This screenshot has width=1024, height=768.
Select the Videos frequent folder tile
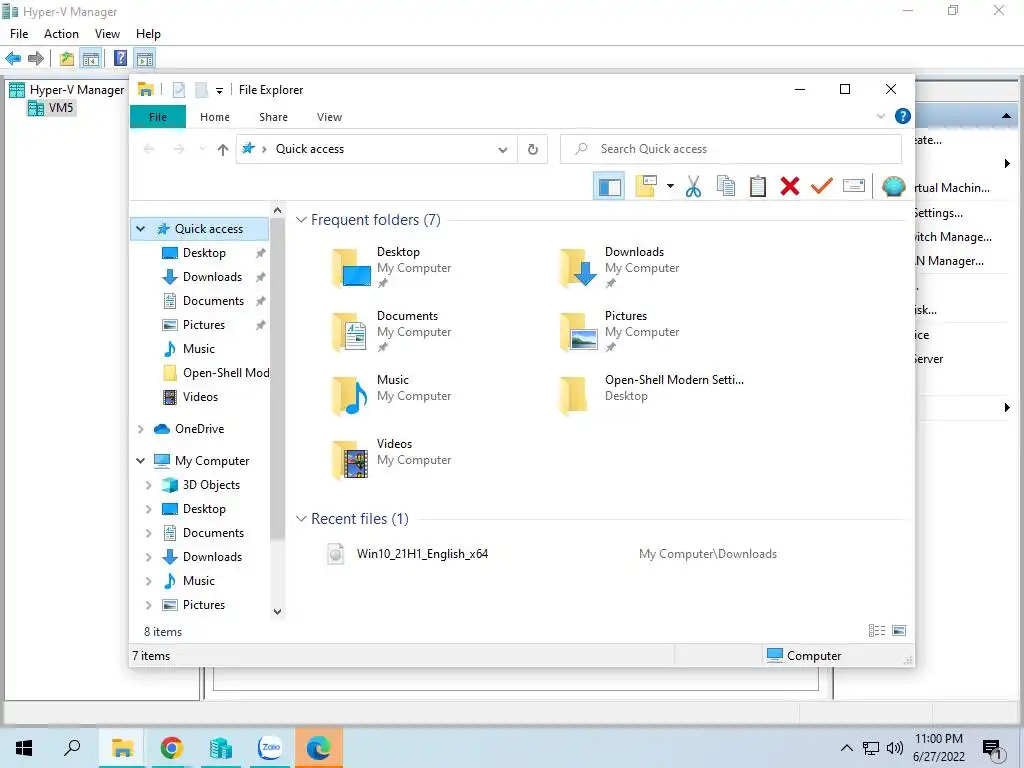tap(392, 460)
